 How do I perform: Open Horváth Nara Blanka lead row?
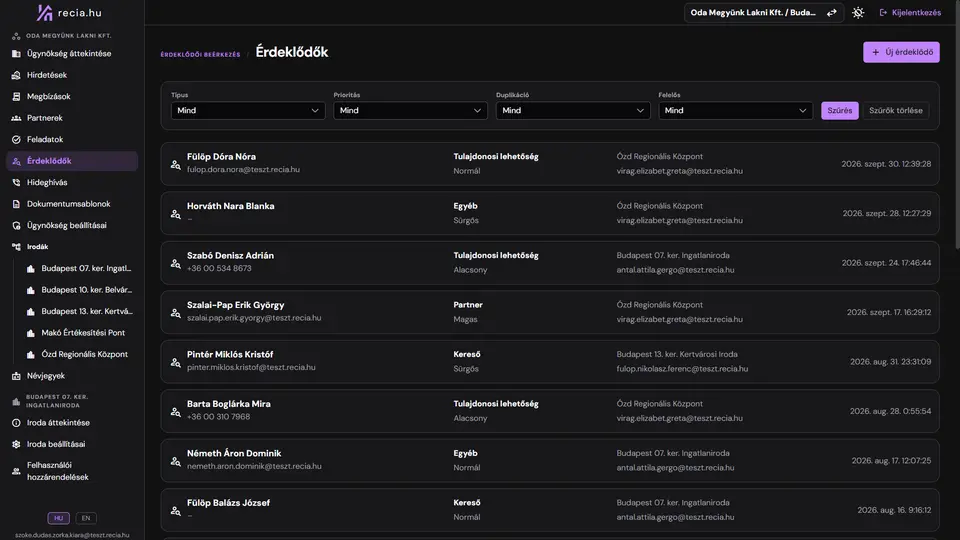[x=550, y=214]
